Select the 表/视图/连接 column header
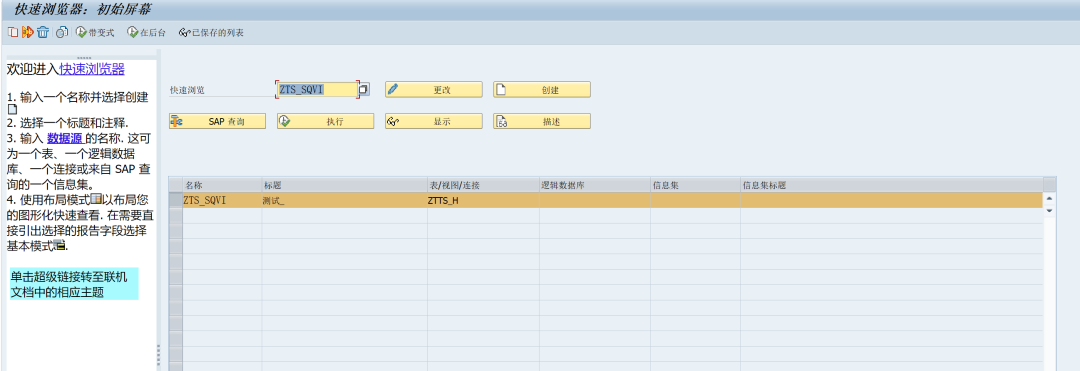Image resolution: width=1080 pixels, height=371 pixels. [483, 185]
